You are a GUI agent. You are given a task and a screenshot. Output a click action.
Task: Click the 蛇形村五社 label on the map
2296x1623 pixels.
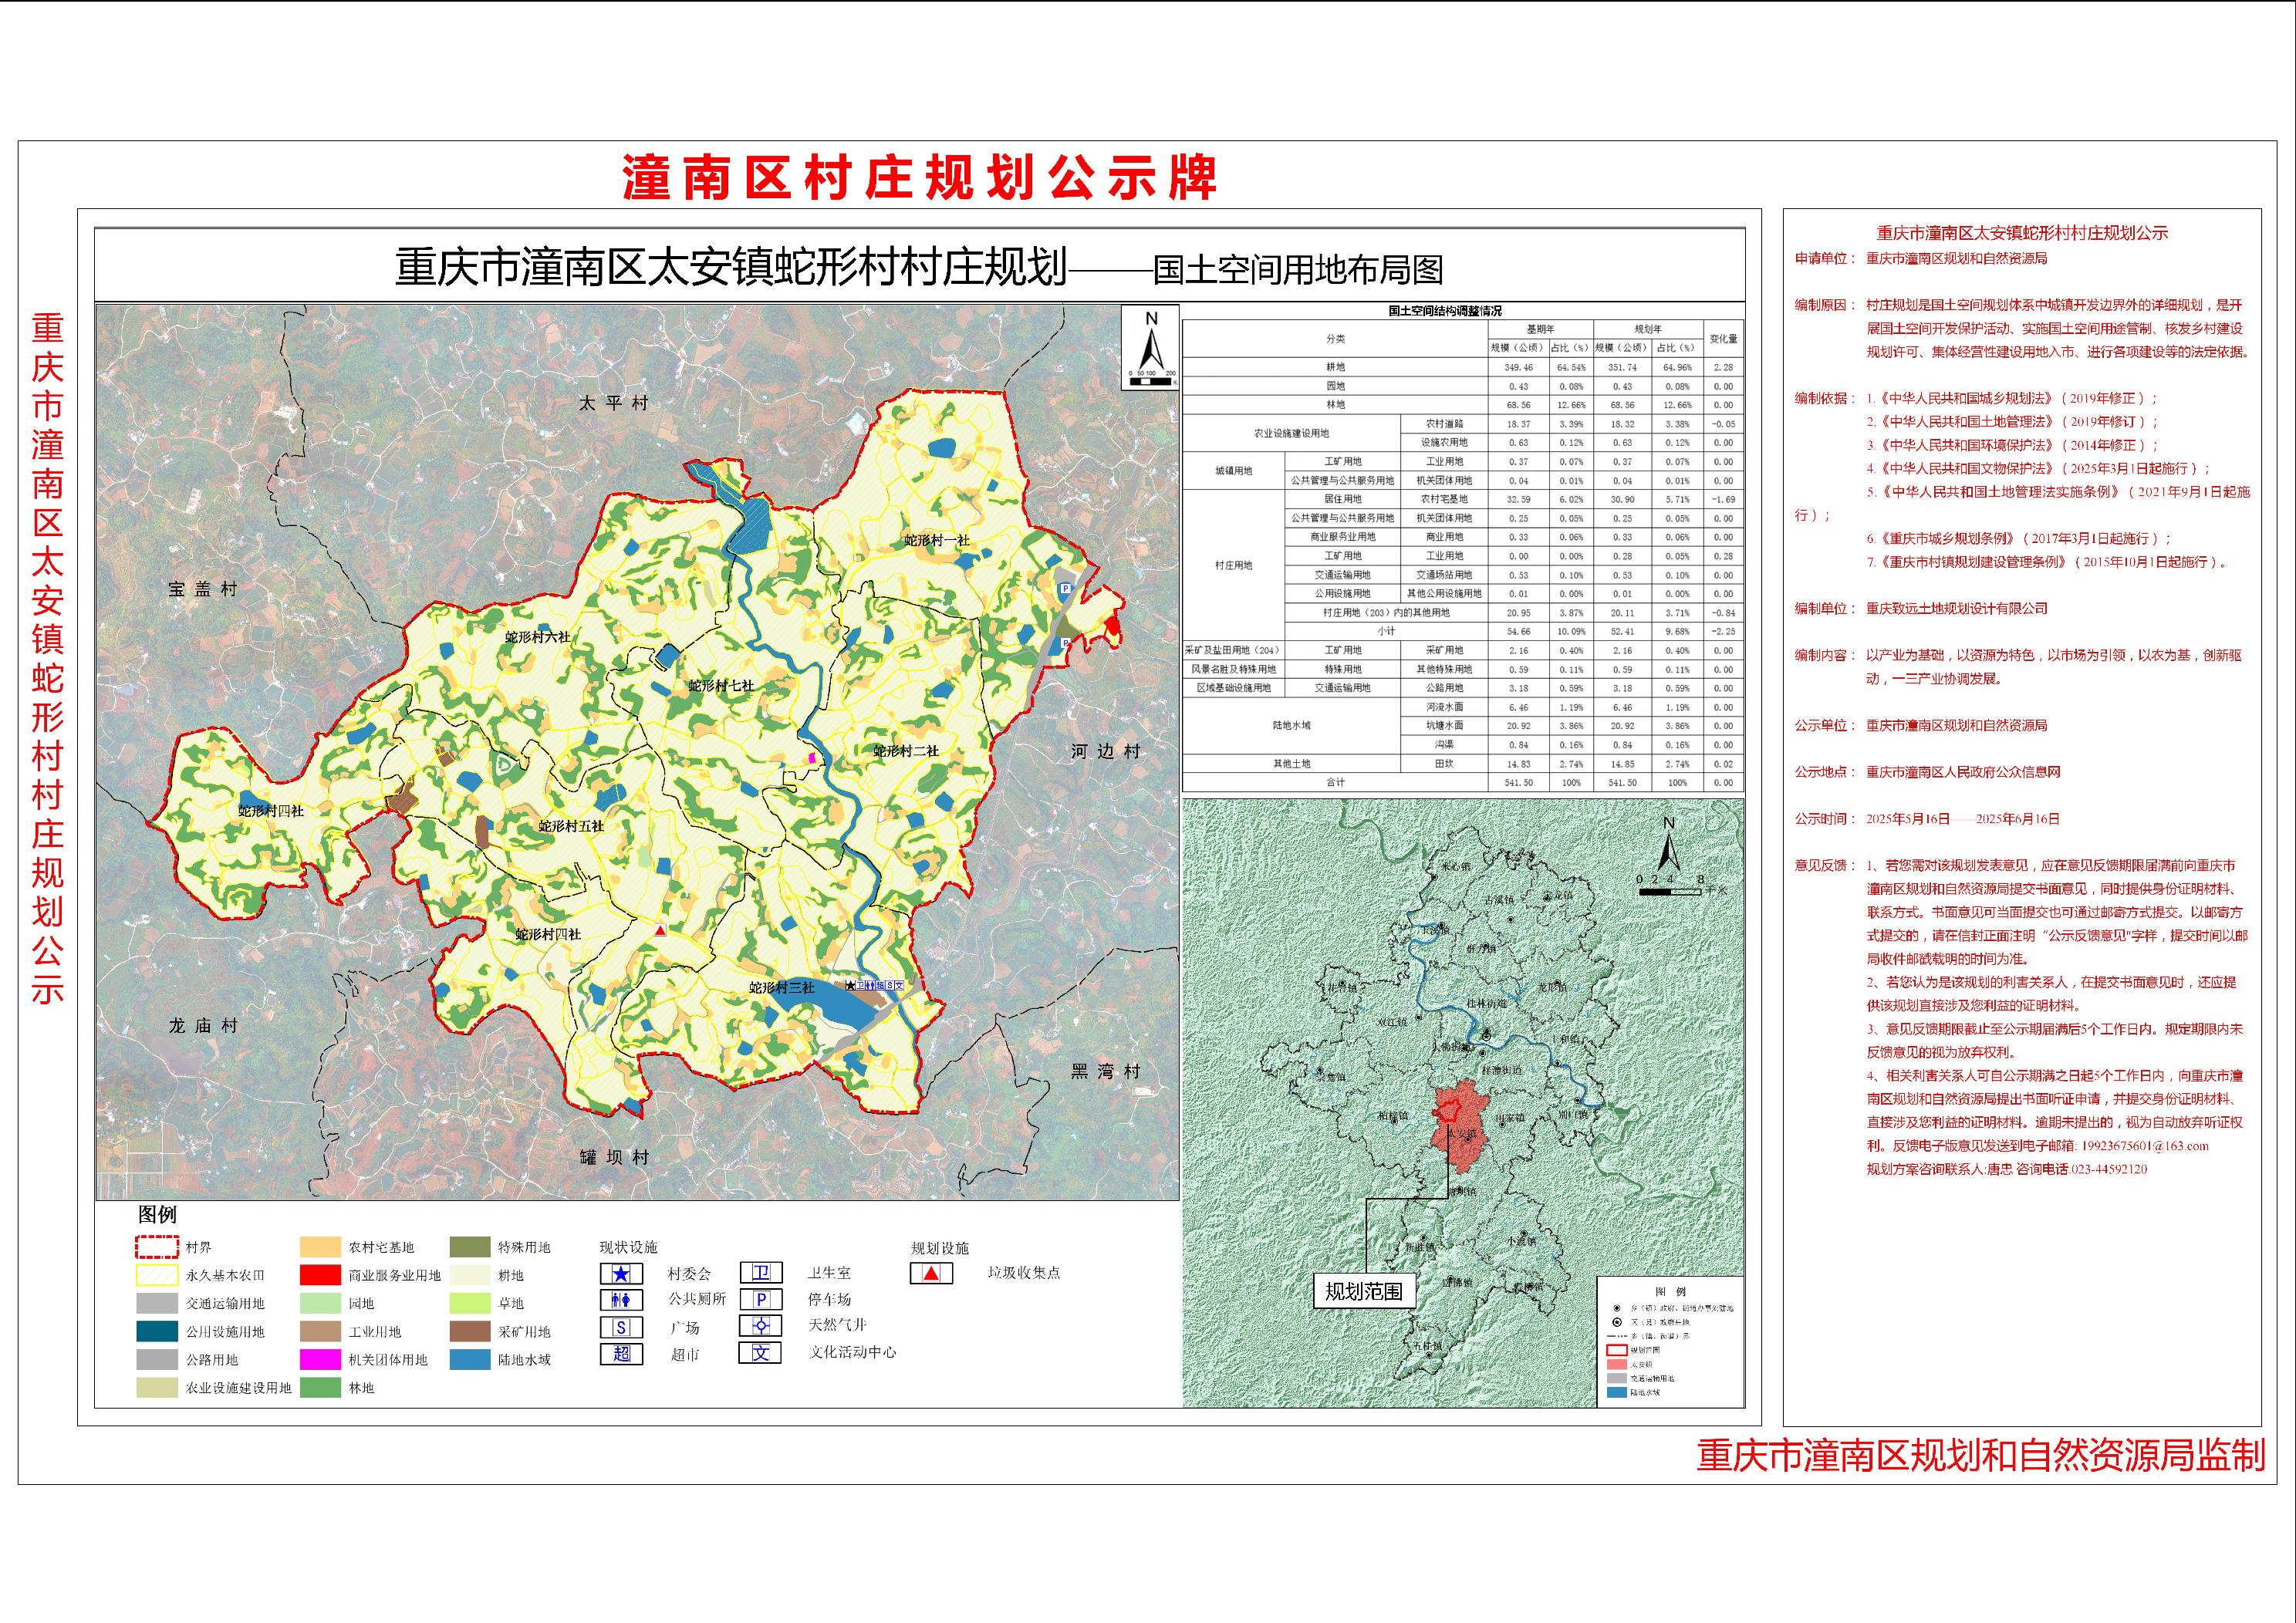click(571, 826)
